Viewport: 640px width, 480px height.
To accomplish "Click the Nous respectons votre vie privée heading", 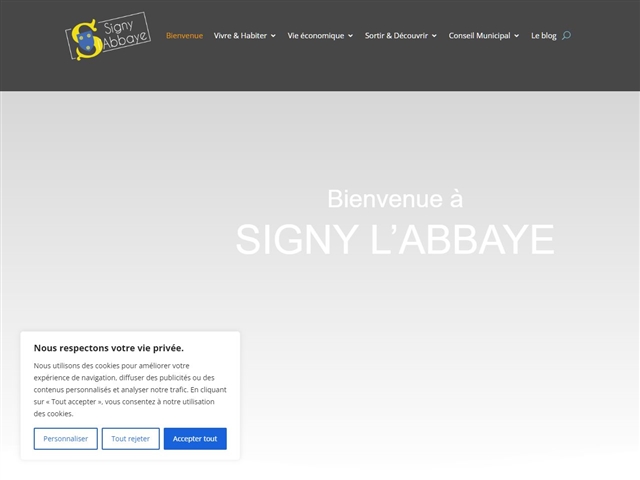I will click(109, 348).
